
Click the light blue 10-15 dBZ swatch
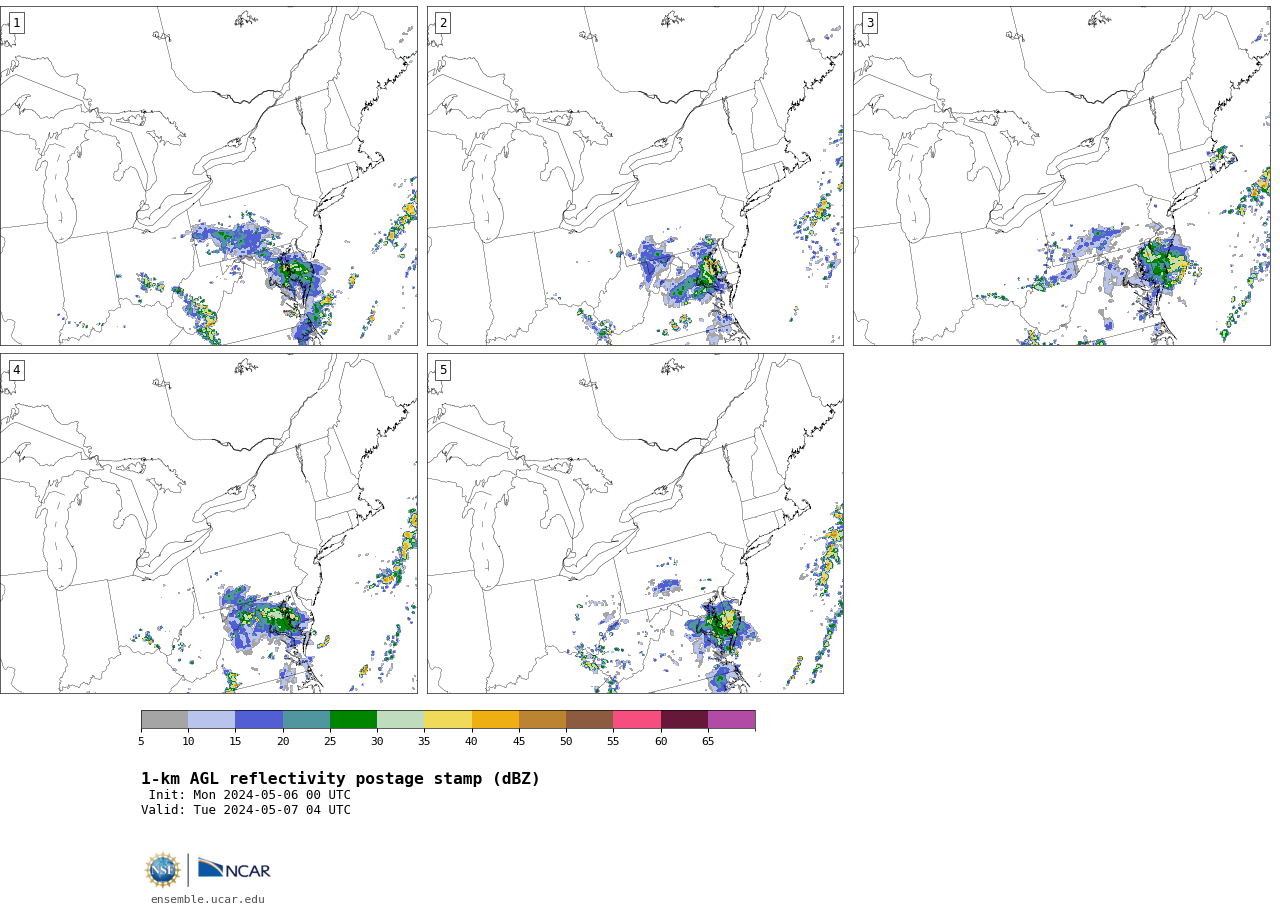pos(212,720)
